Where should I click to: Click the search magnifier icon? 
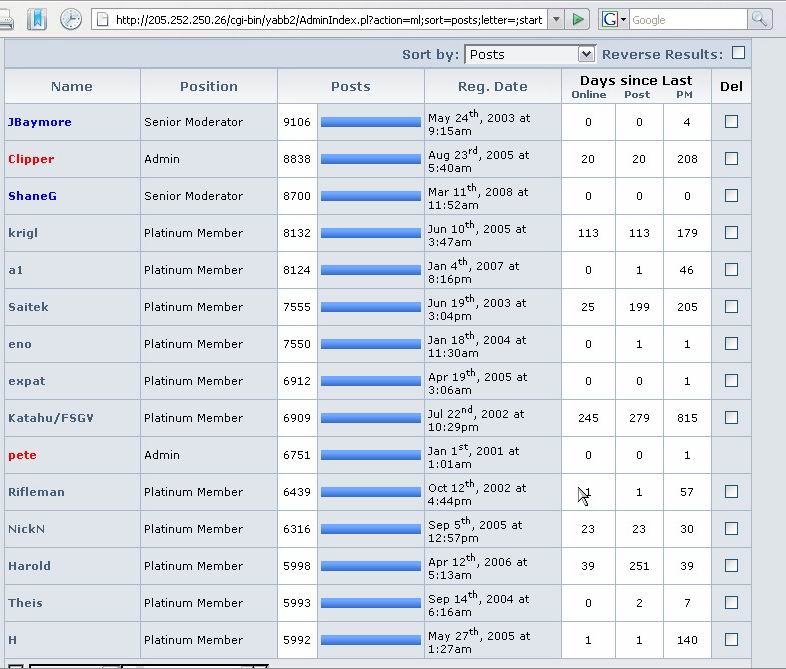pos(759,19)
